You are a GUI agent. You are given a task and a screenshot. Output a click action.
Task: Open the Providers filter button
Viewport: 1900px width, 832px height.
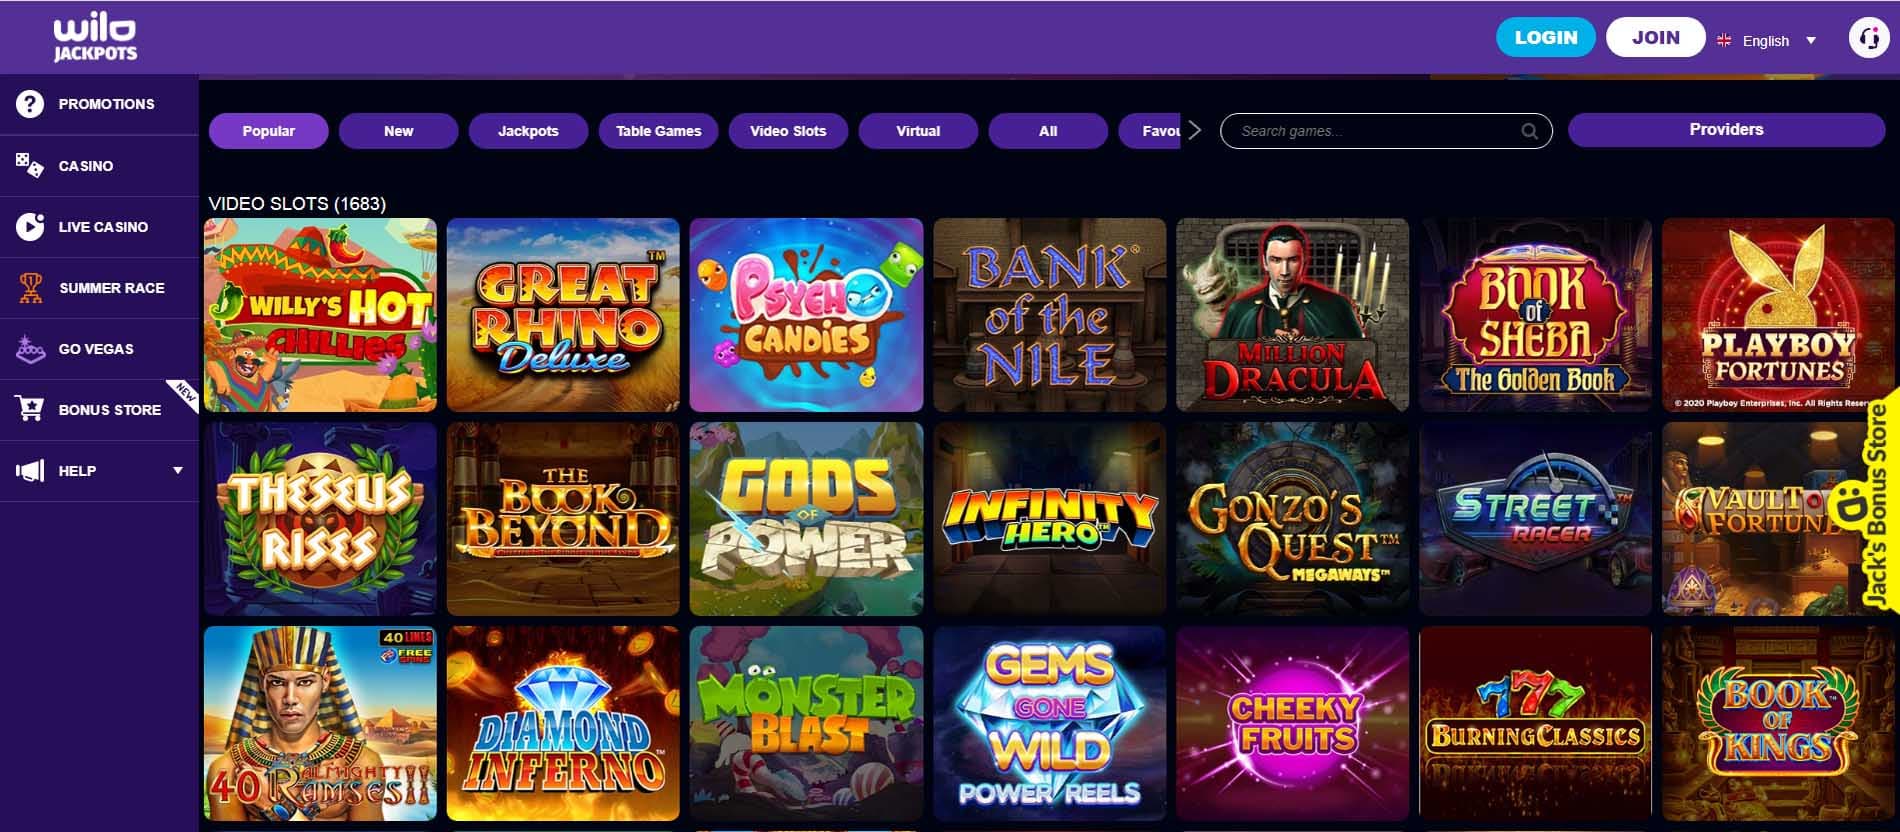(x=1726, y=130)
